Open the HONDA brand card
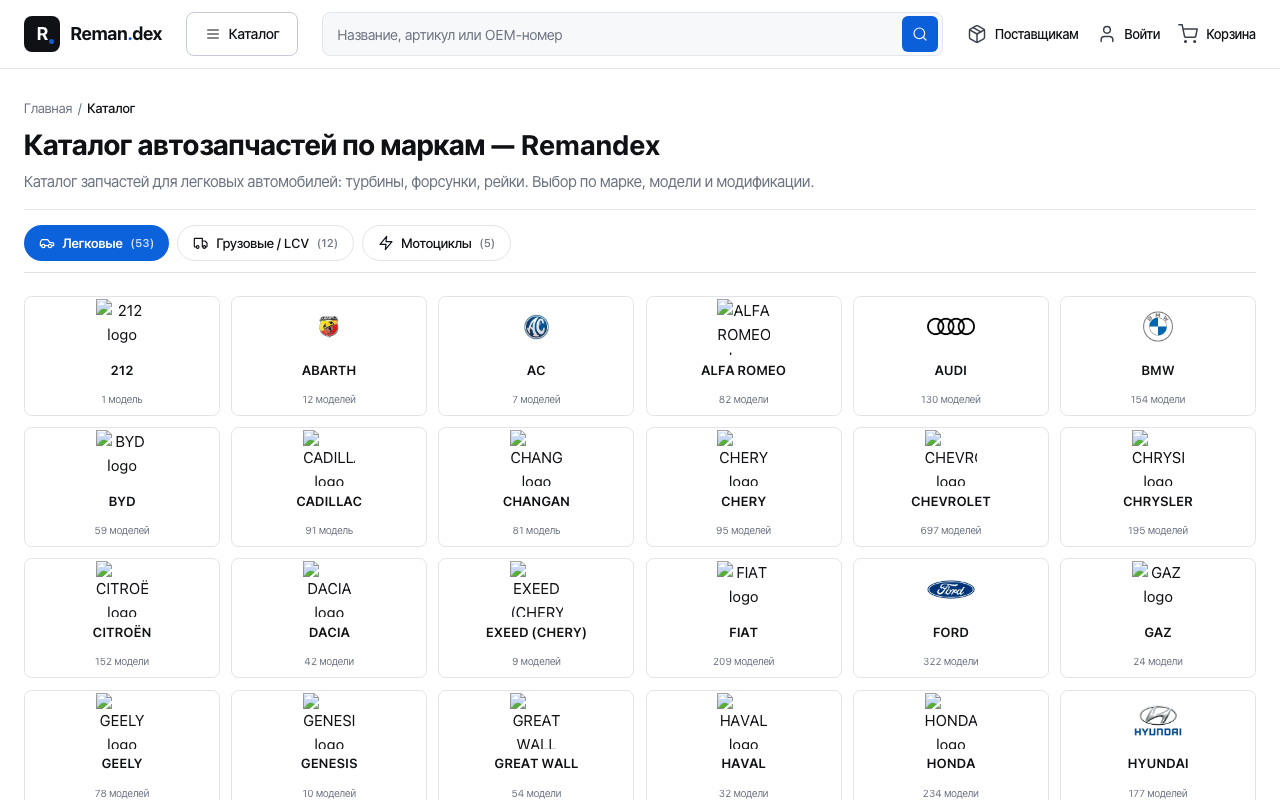 coord(951,745)
